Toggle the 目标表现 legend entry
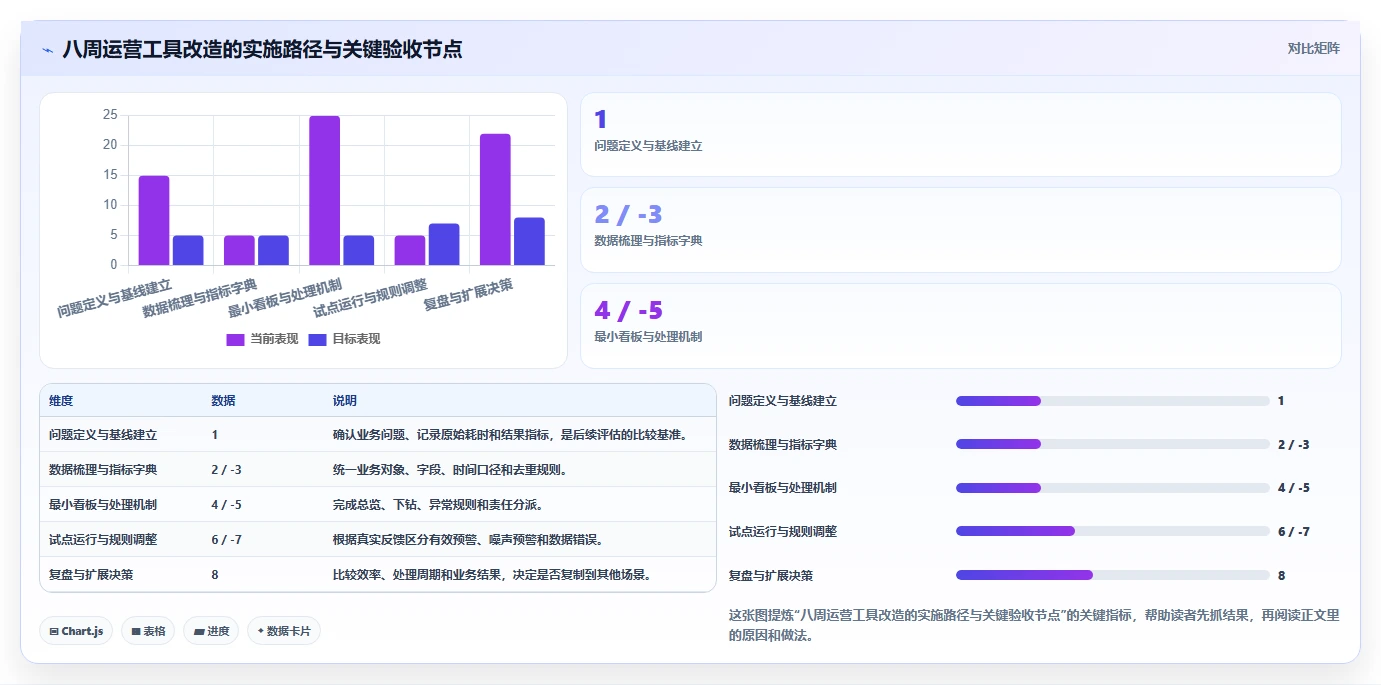The width and height of the screenshot is (1381, 685). click(x=344, y=339)
